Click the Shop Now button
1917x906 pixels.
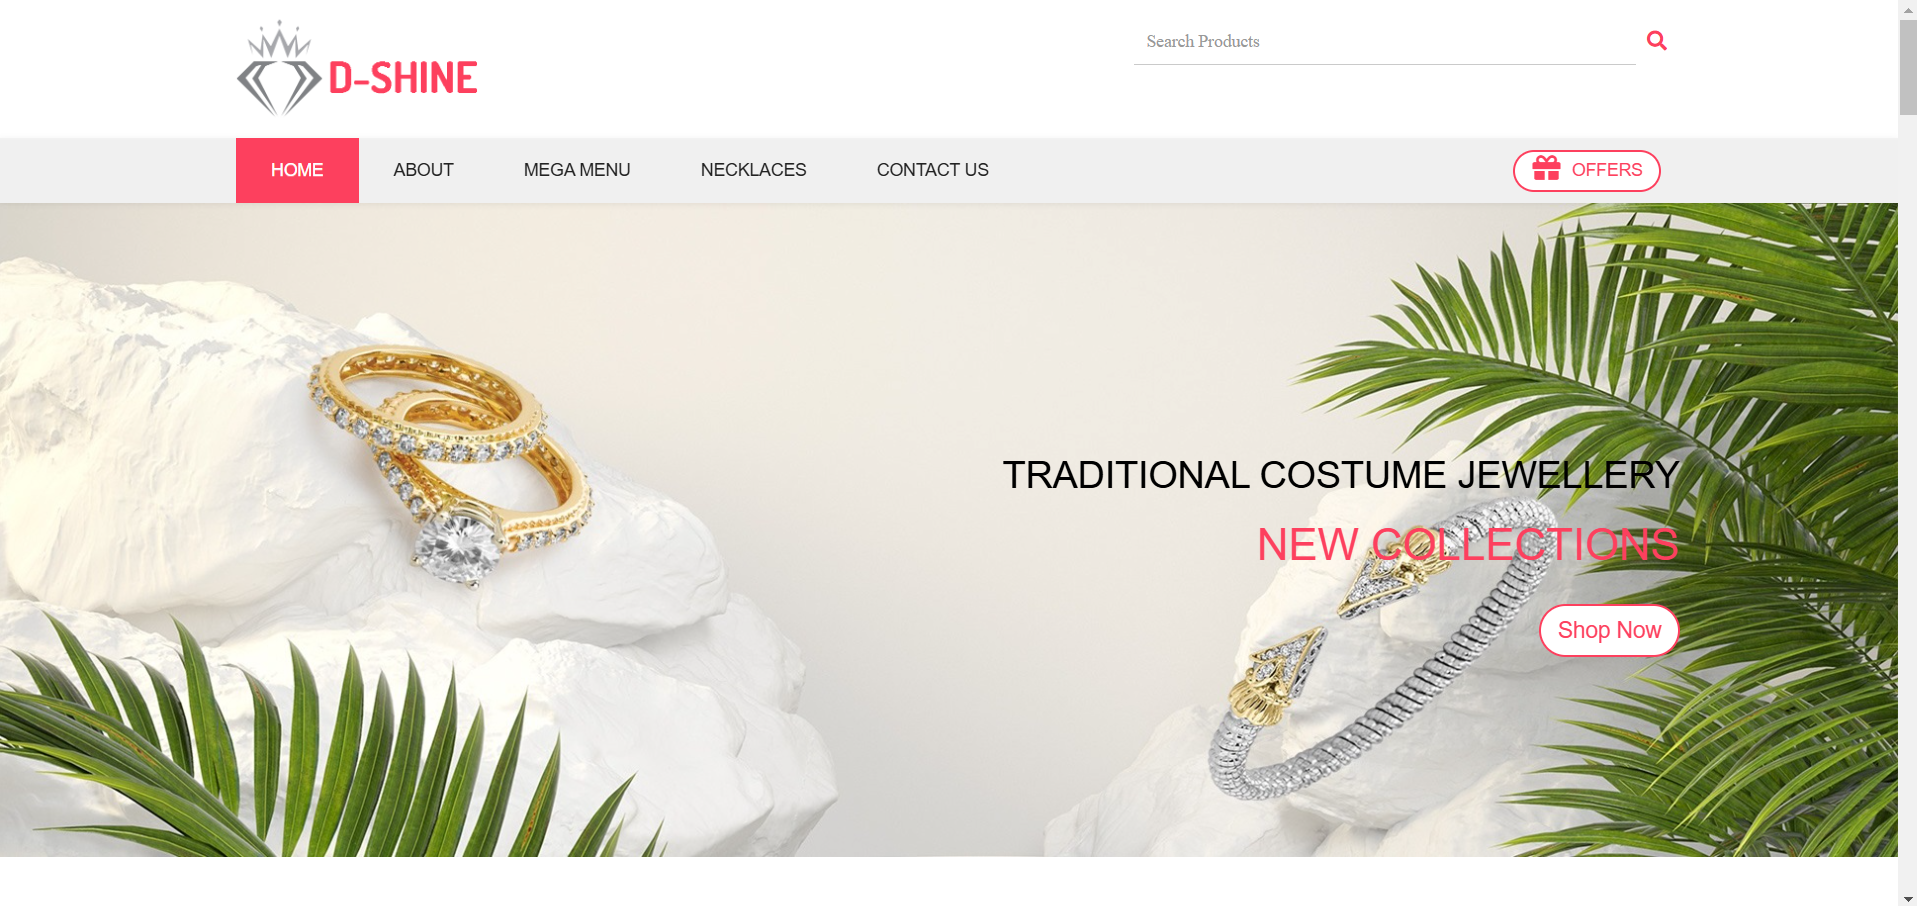(1609, 630)
